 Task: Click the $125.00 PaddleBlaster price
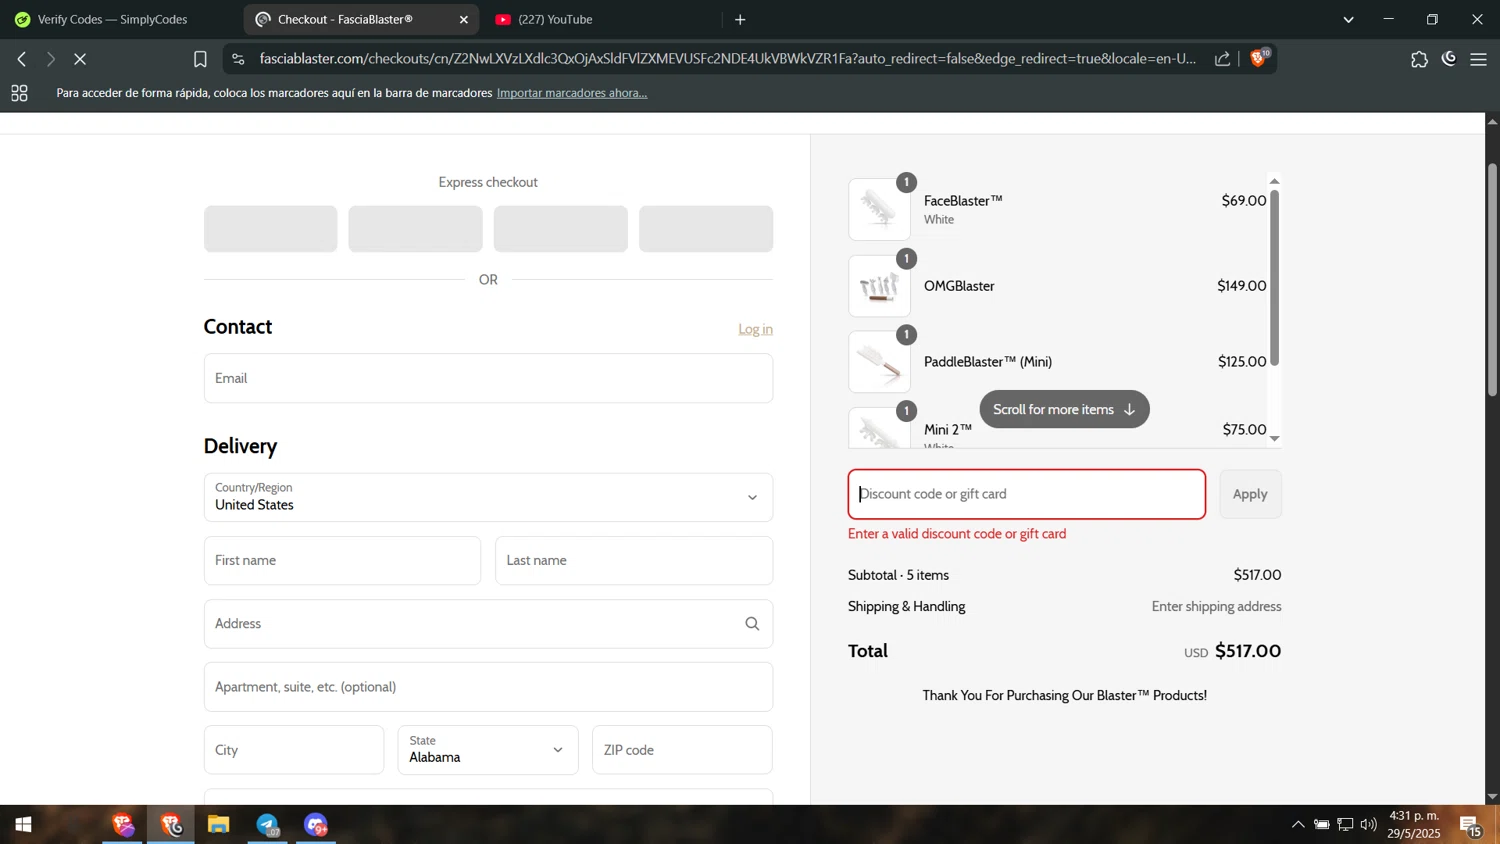click(x=1242, y=362)
